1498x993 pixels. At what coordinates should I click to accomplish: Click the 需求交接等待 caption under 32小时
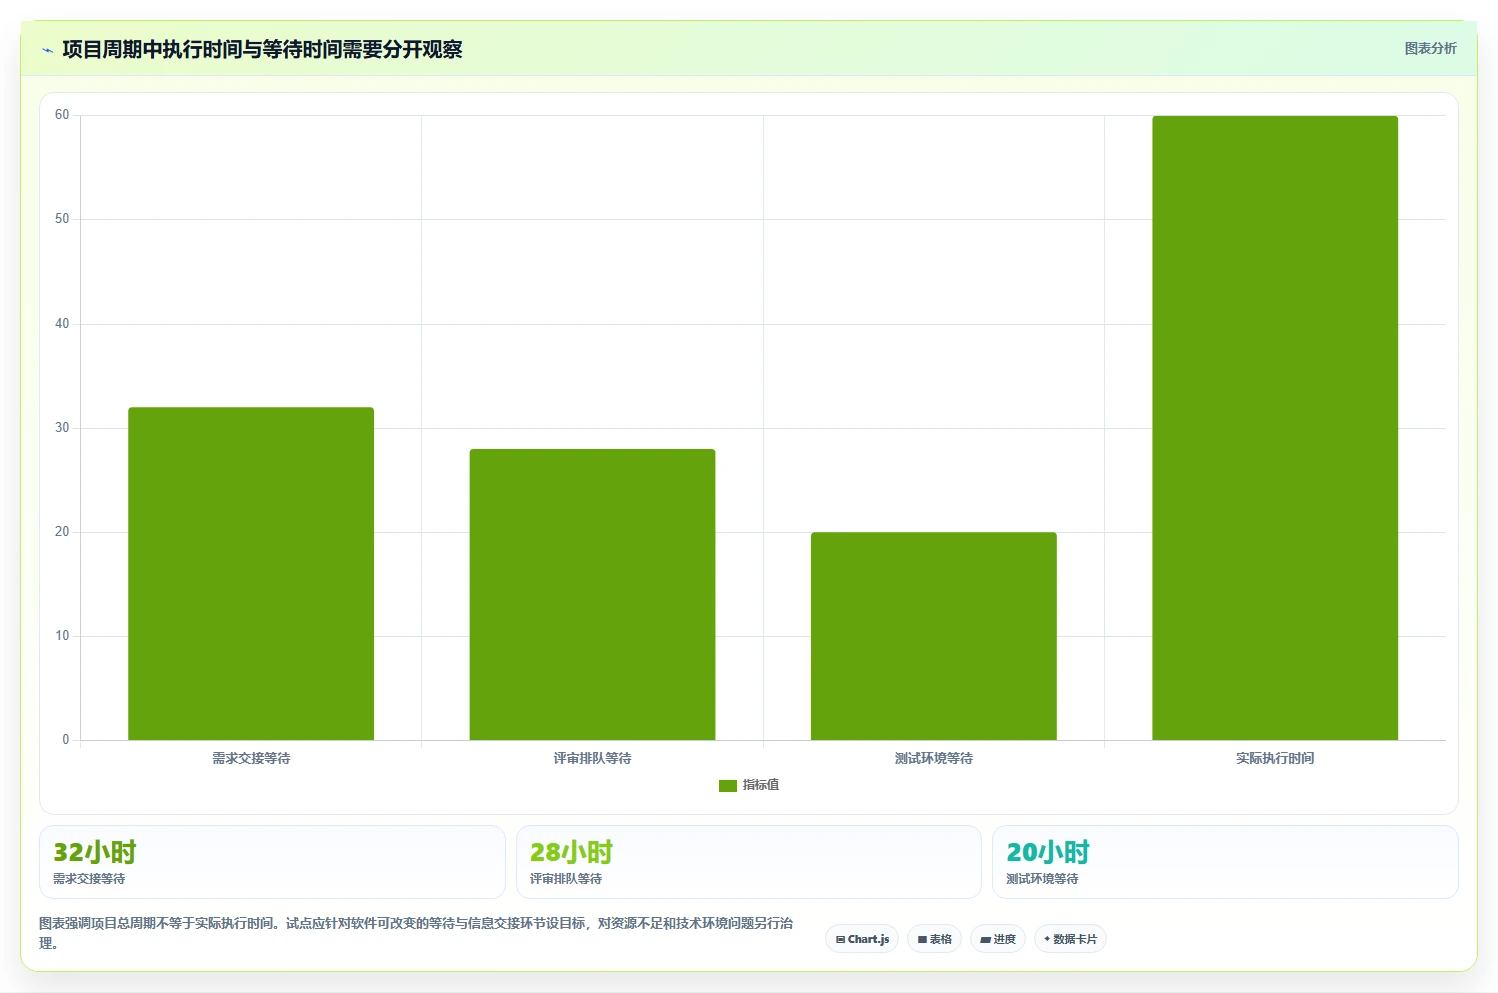[x=89, y=879]
